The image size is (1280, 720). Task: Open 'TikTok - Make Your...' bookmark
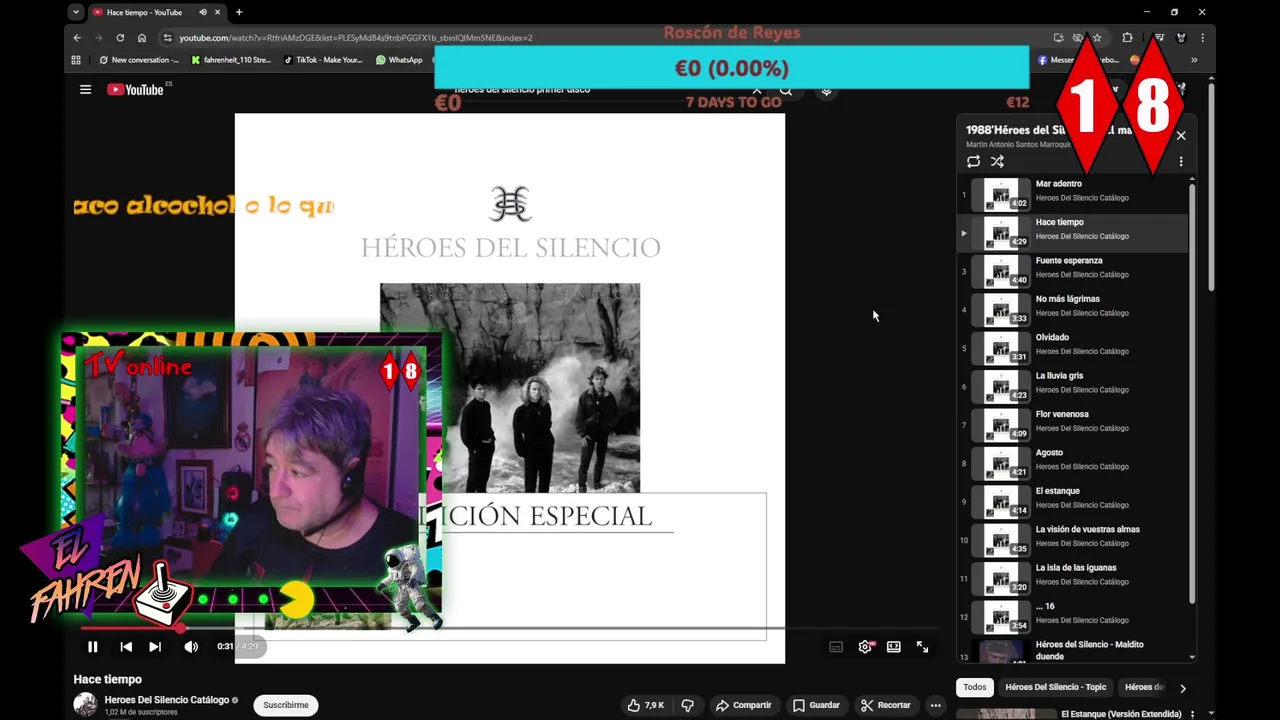click(x=322, y=60)
